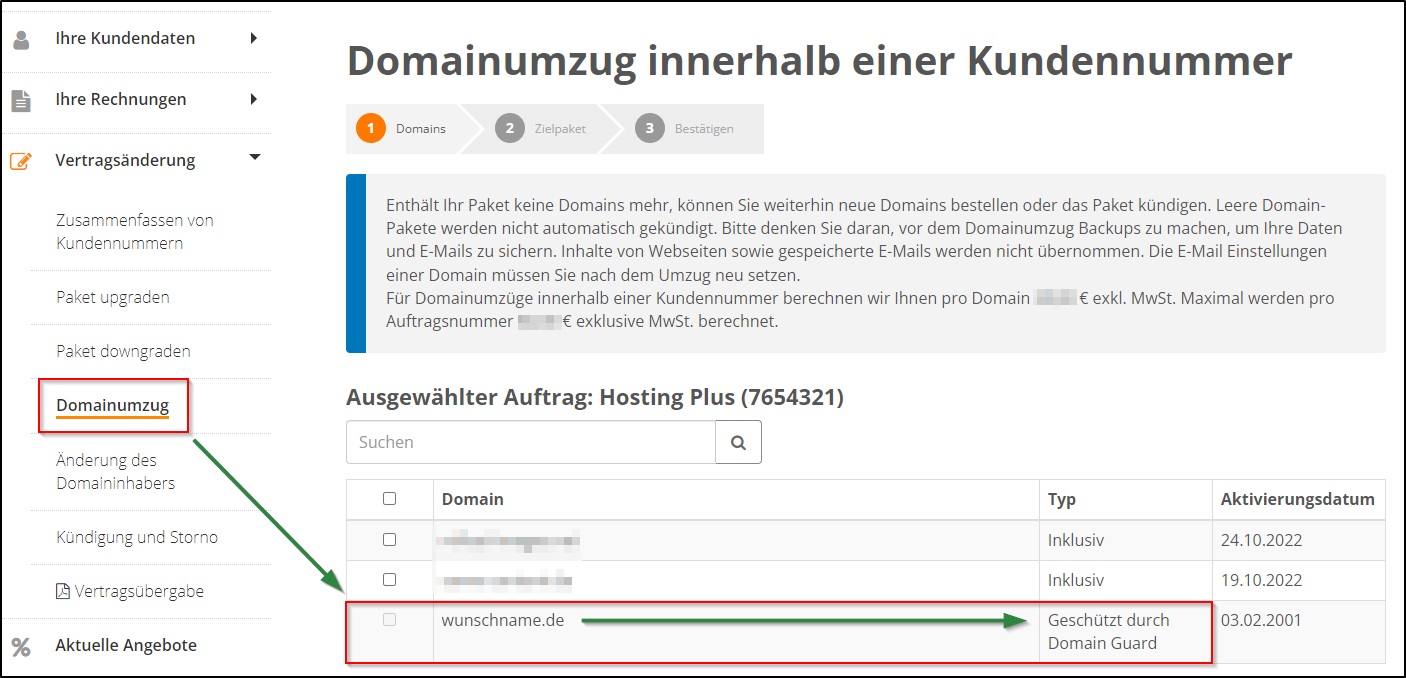Open Ihre Rechnungen menu
The image size is (1406, 678).
(121, 99)
